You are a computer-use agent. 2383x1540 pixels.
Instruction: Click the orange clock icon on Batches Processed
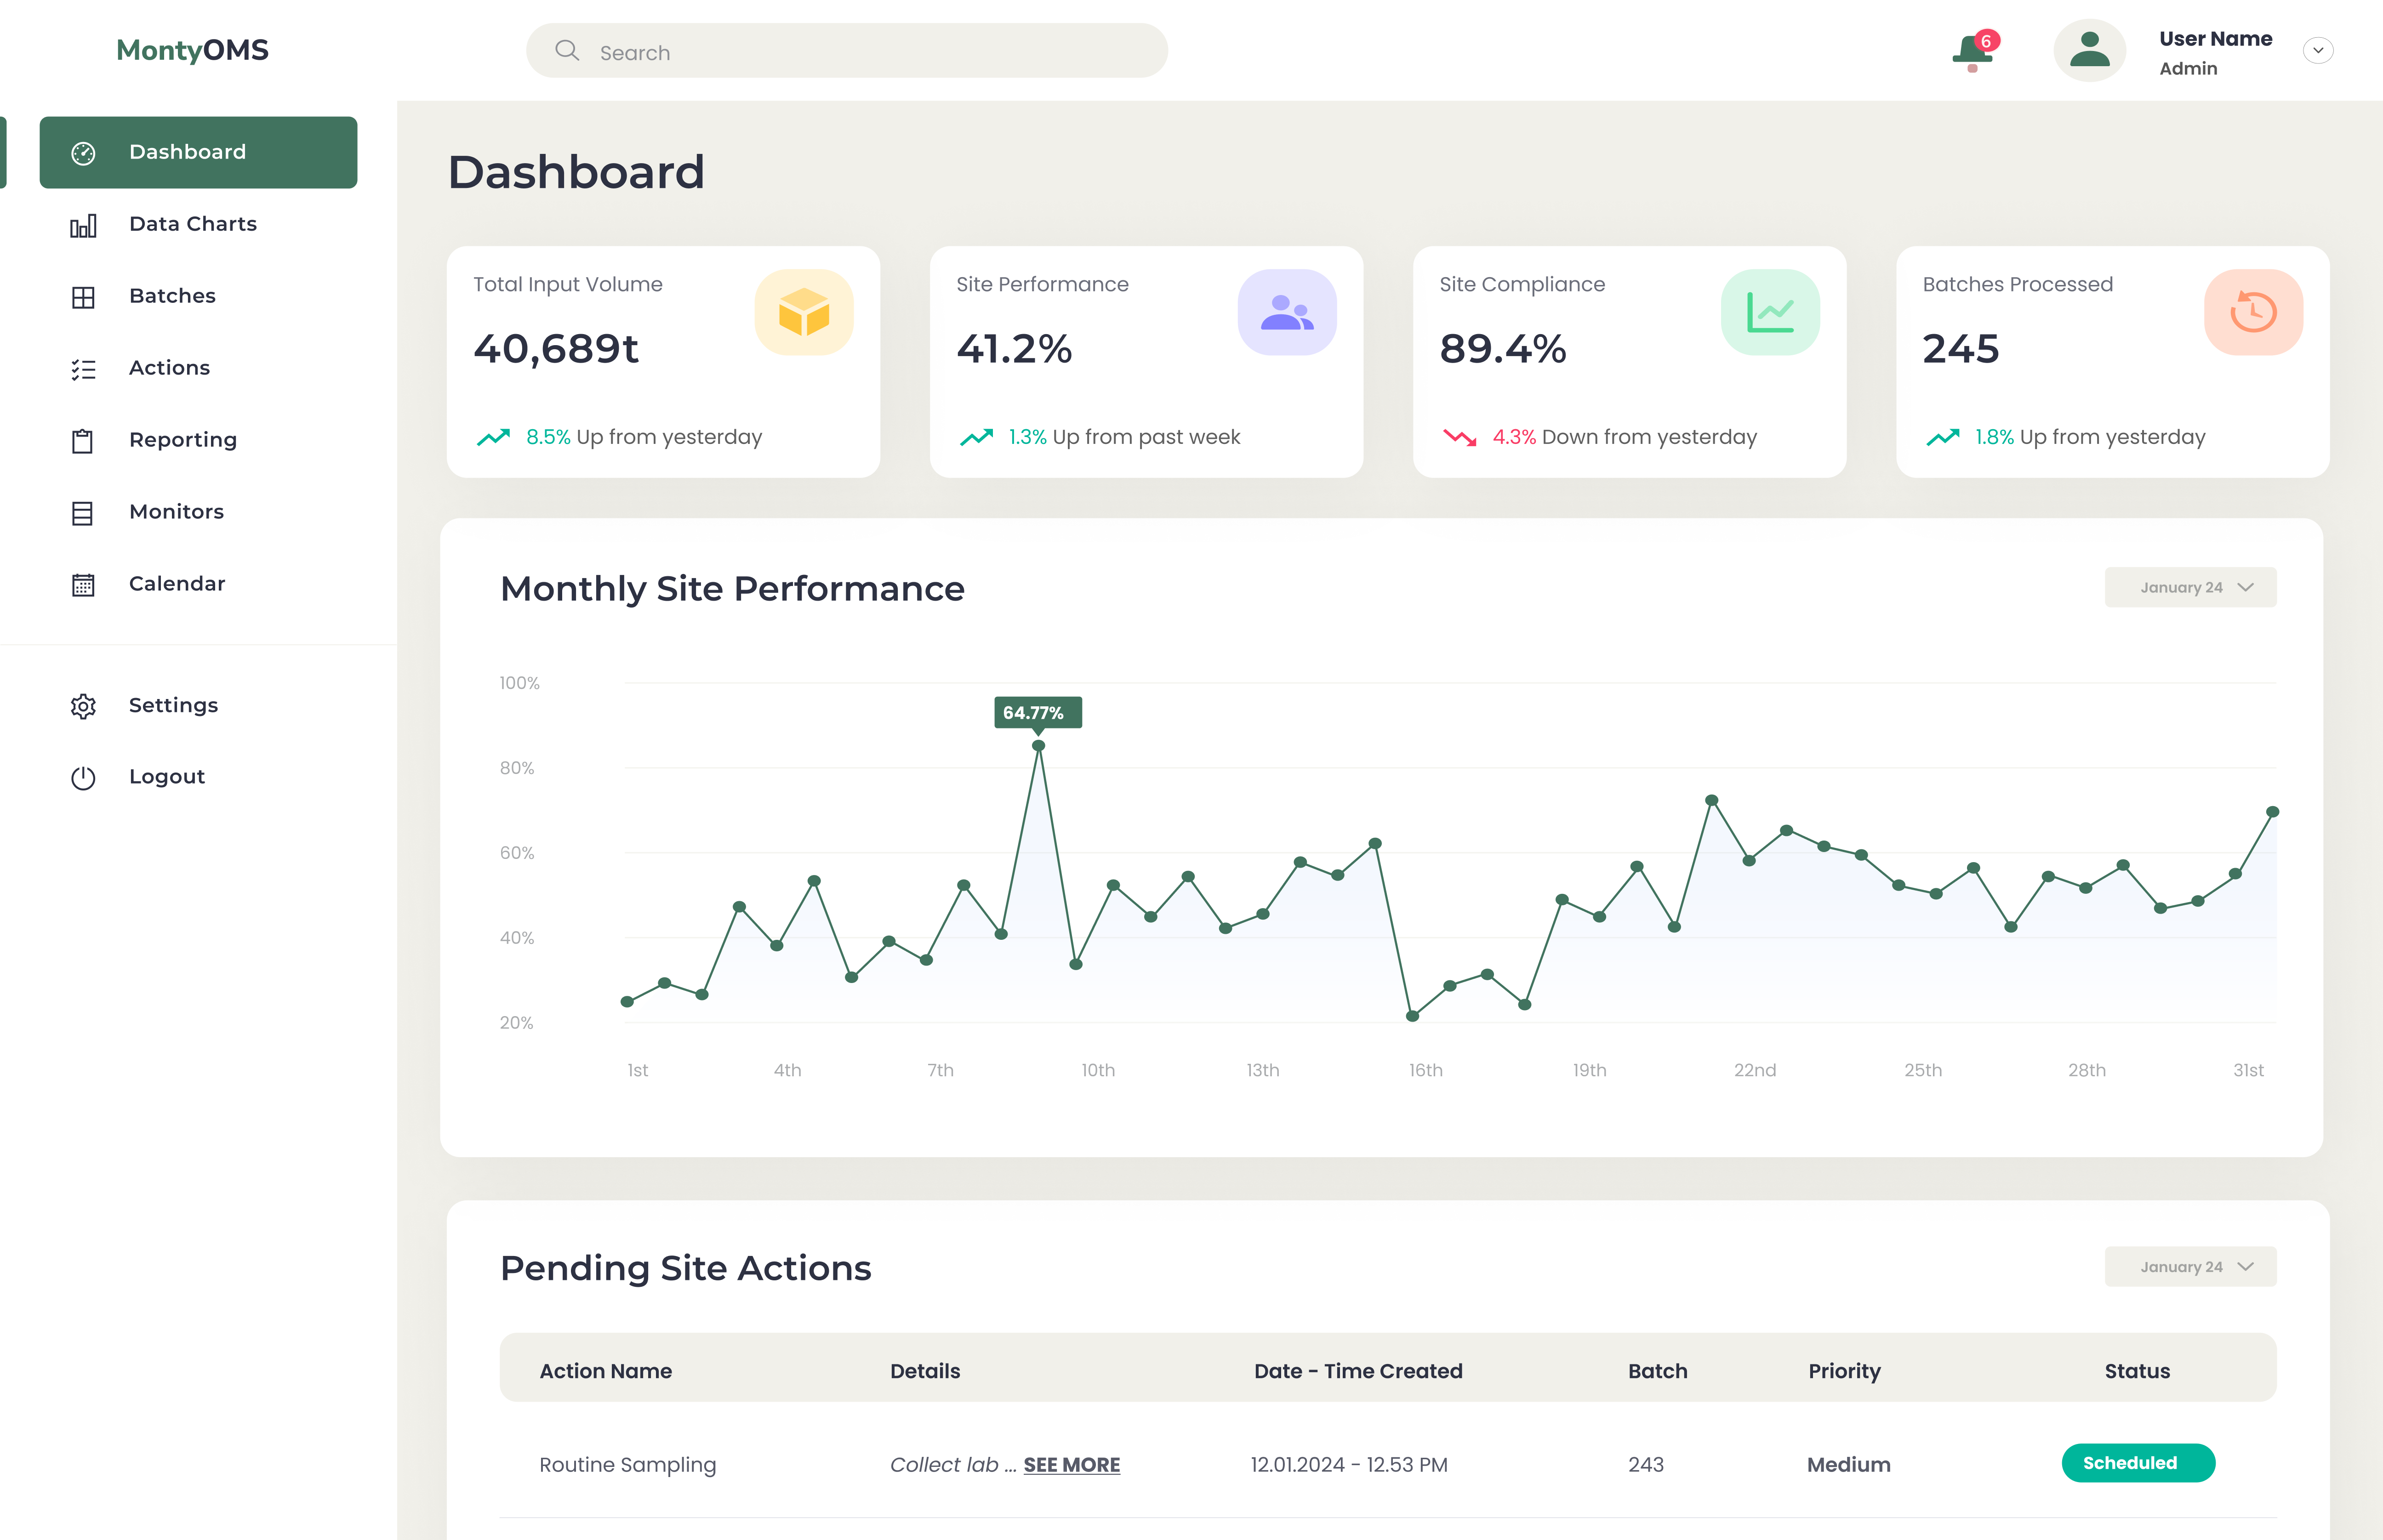(x=2253, y=312)
